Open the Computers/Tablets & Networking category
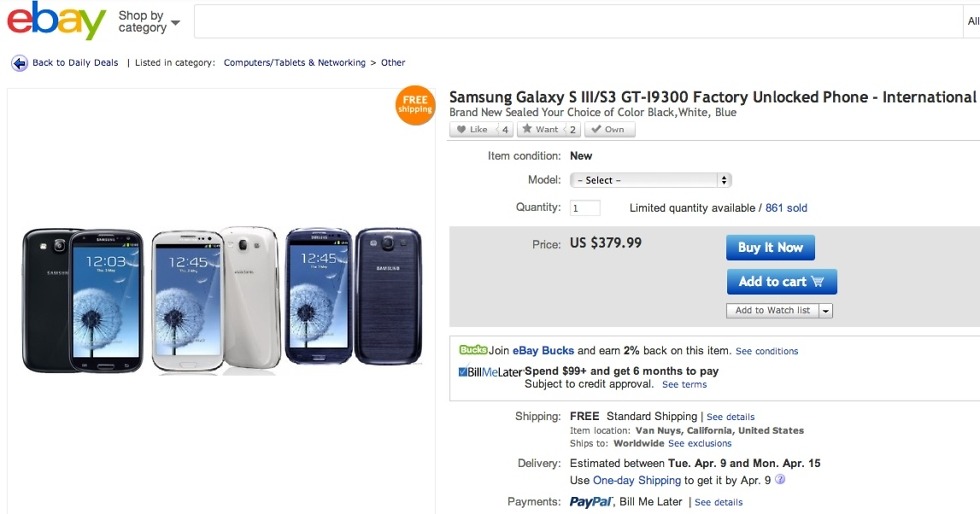The height and width of the screenshot is (514, 980). click(294, 63)
